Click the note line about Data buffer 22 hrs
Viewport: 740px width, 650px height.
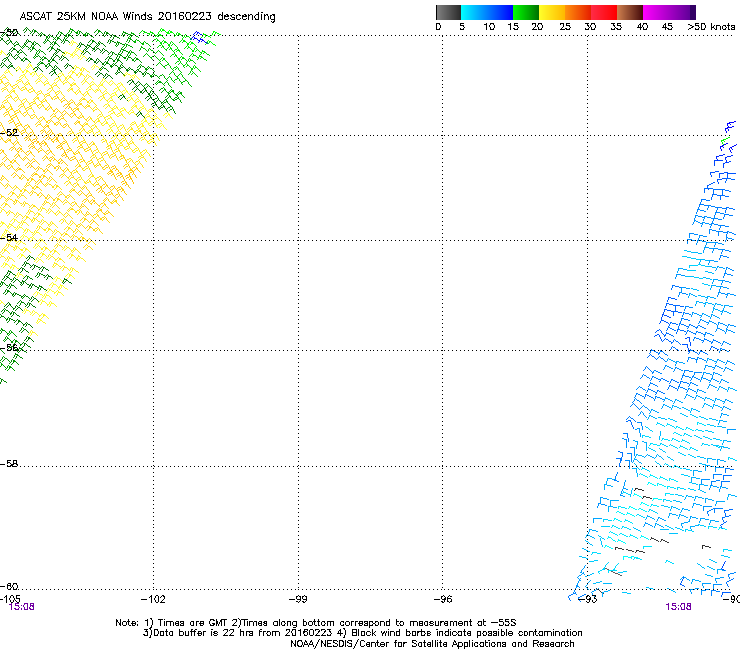coord(362,633)
